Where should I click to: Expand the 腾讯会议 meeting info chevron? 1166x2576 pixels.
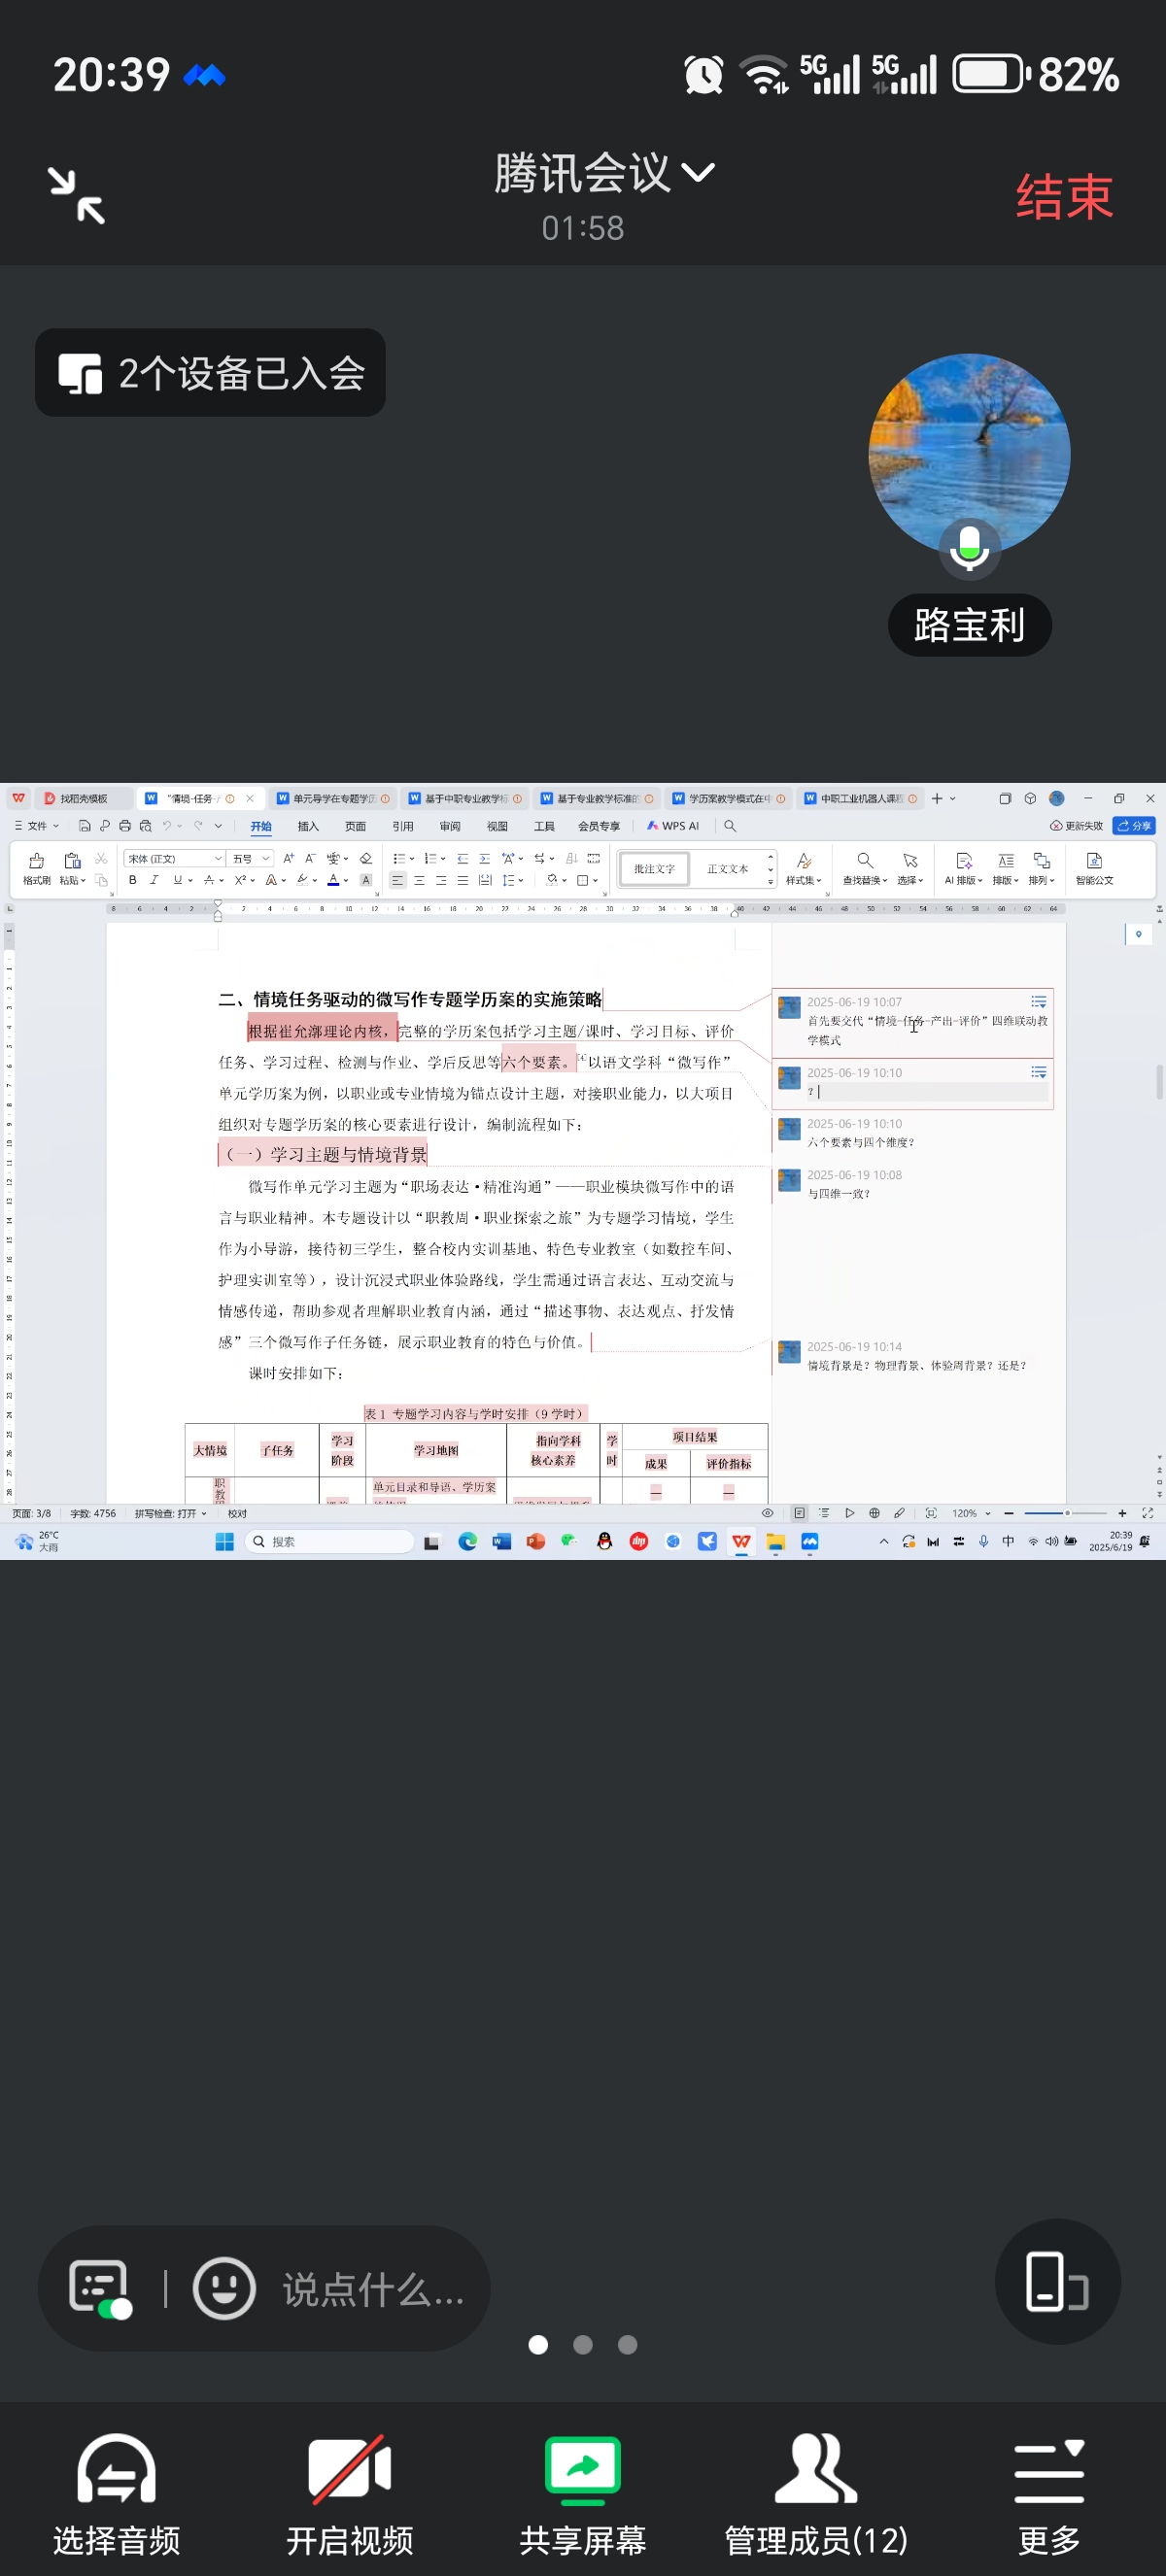[698, 173]
